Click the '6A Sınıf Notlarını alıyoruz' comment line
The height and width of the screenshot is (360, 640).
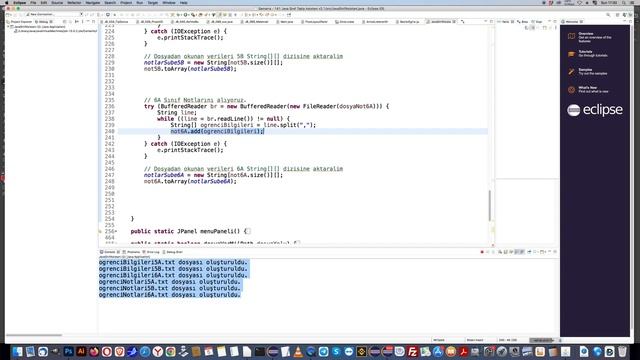tap(195, 100)
